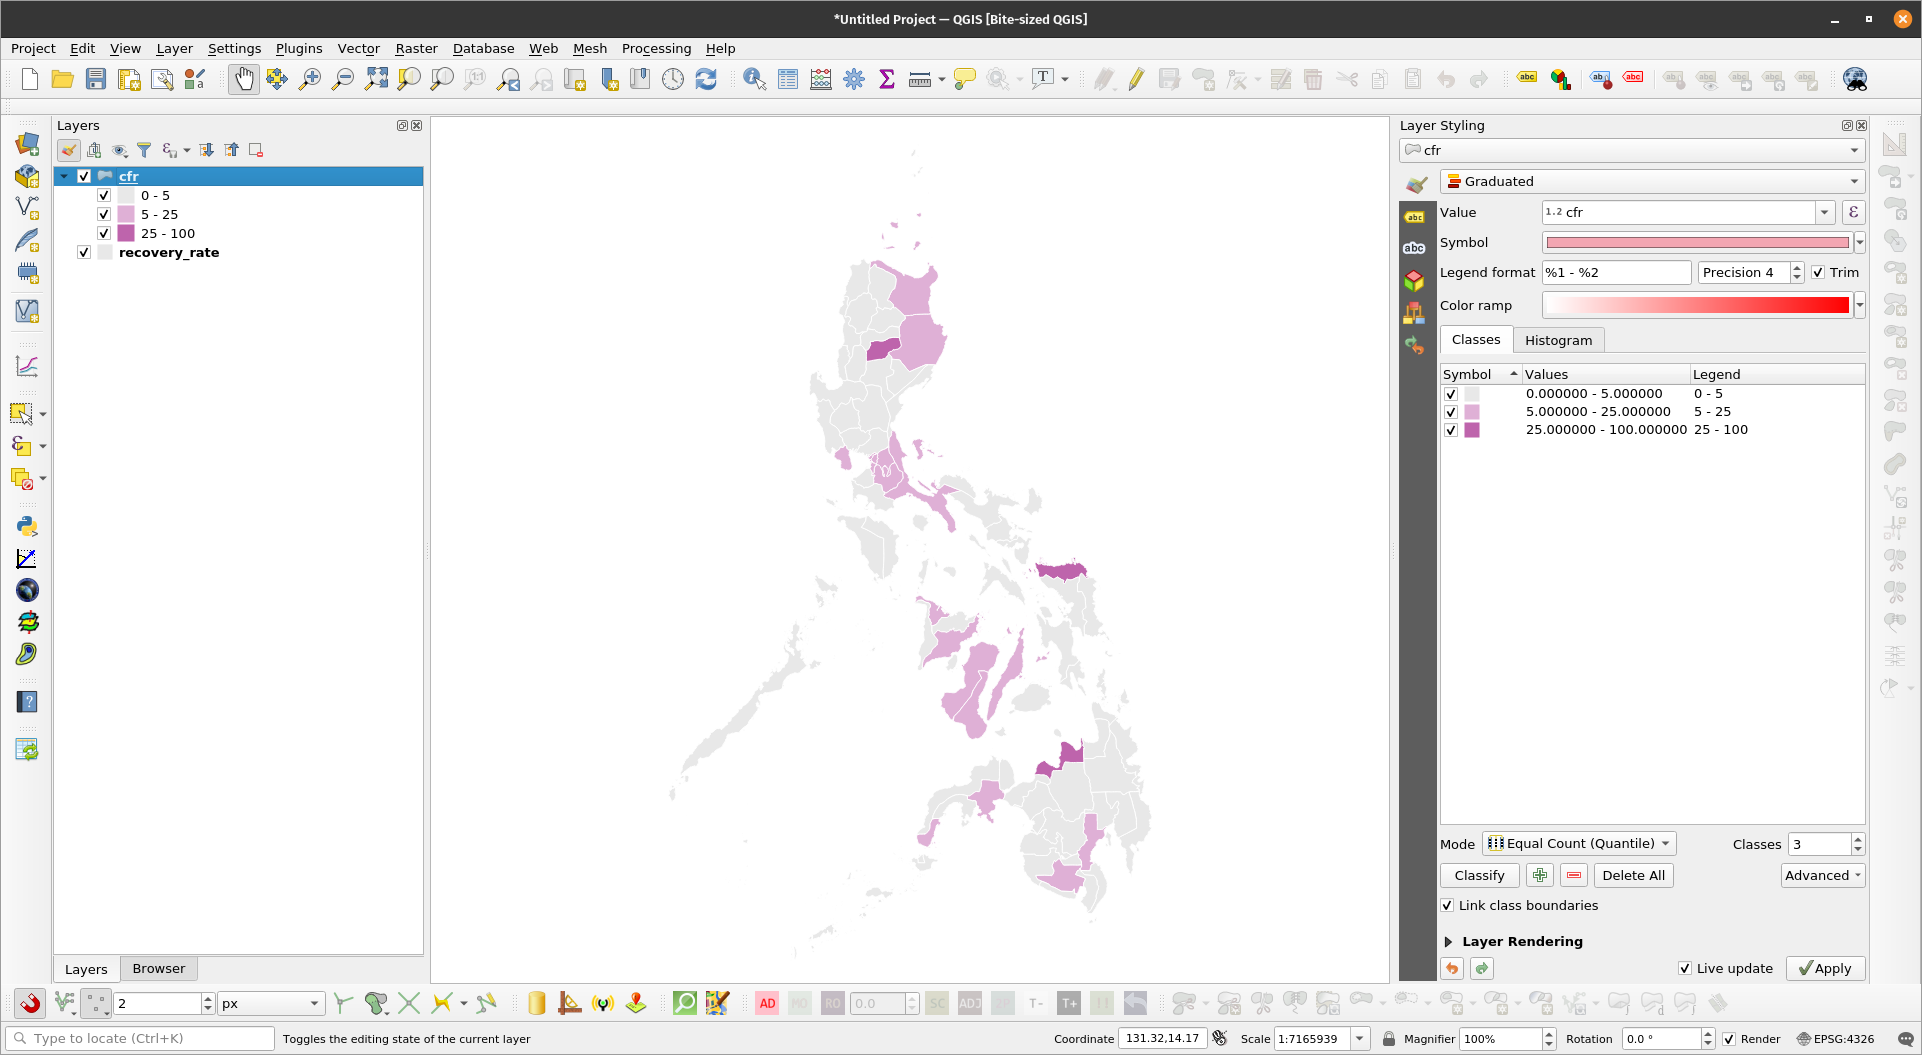Click the Delete All button
This screenshot has height=1055, width=1922.
1633,875
